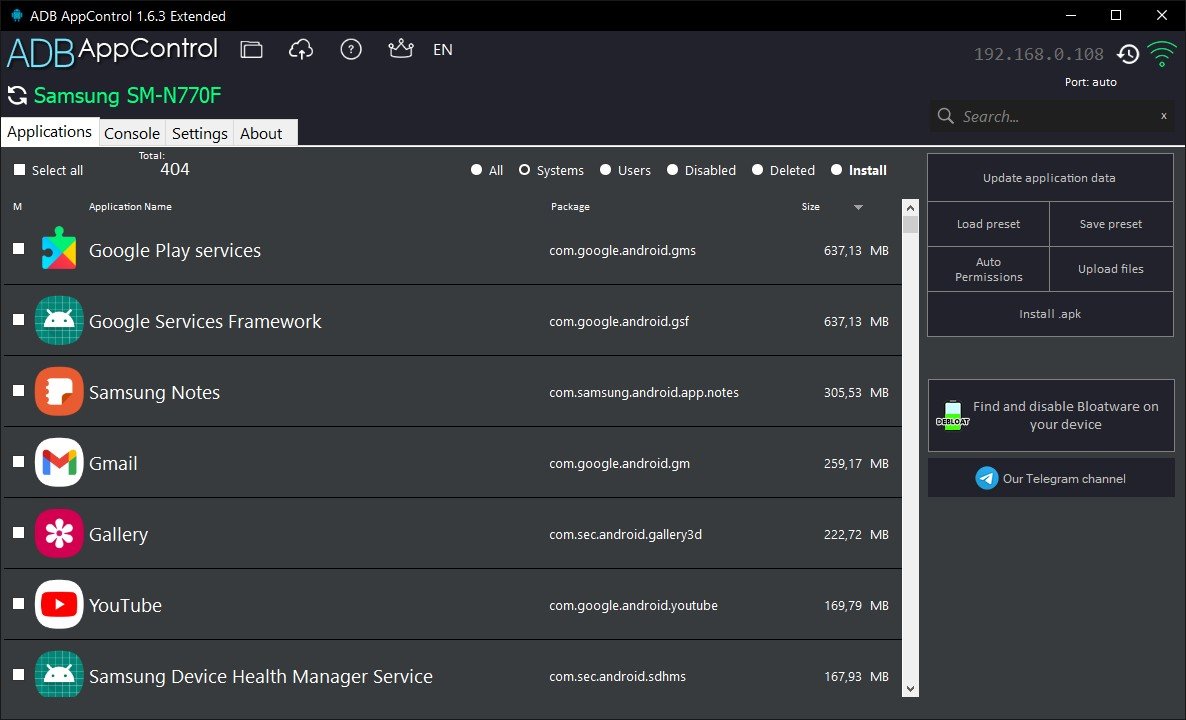The image size is (1186, 720).
Task: Click the Samsung SM-N770F device name
Action: point(127,96)
